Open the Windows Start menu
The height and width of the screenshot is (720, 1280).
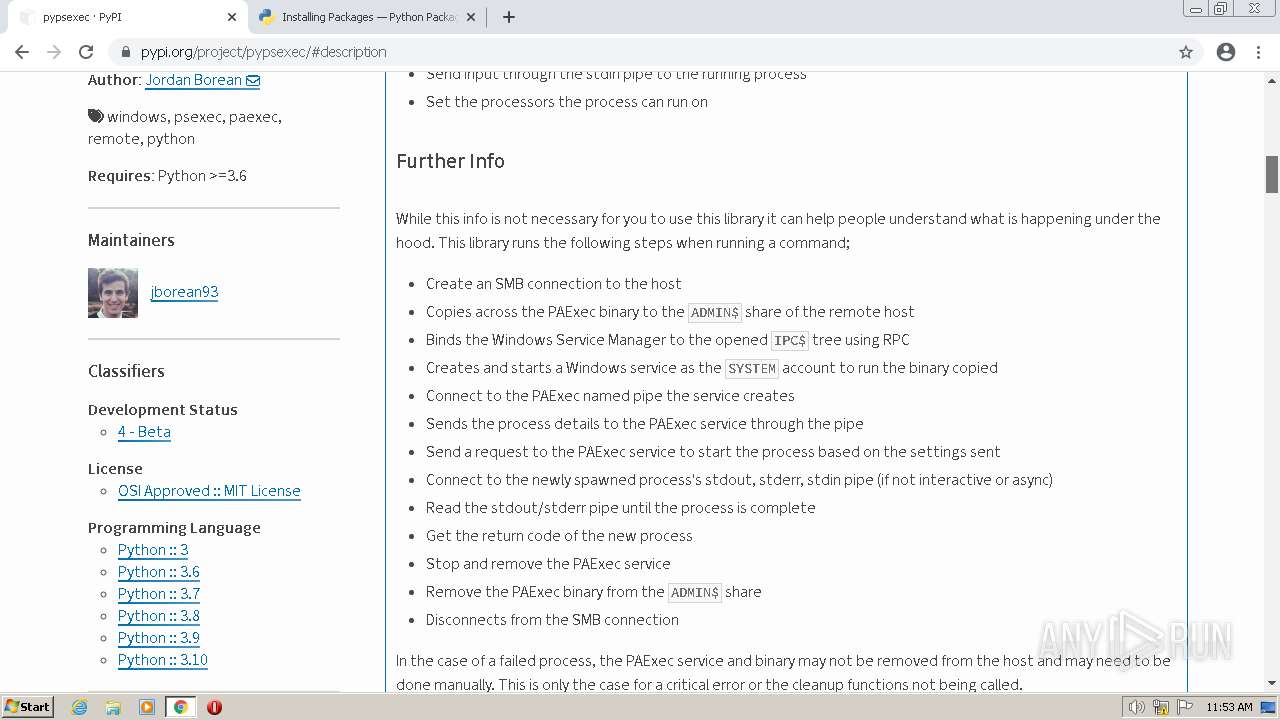[27, 706]
